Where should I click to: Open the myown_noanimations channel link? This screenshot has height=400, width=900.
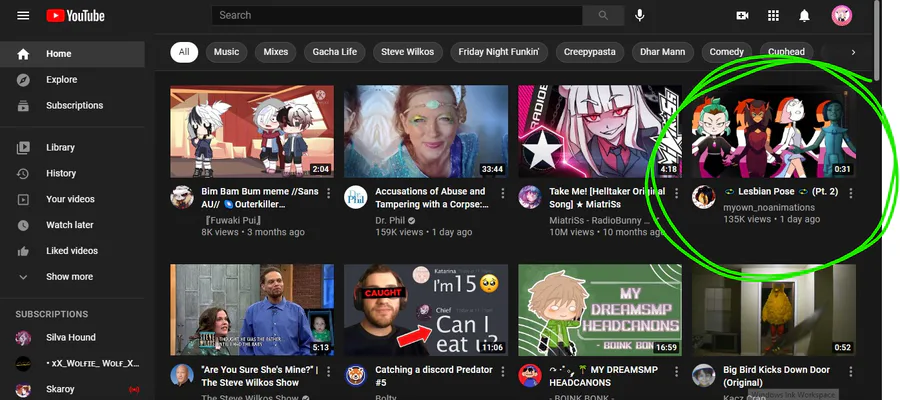[x=769, y=207]
